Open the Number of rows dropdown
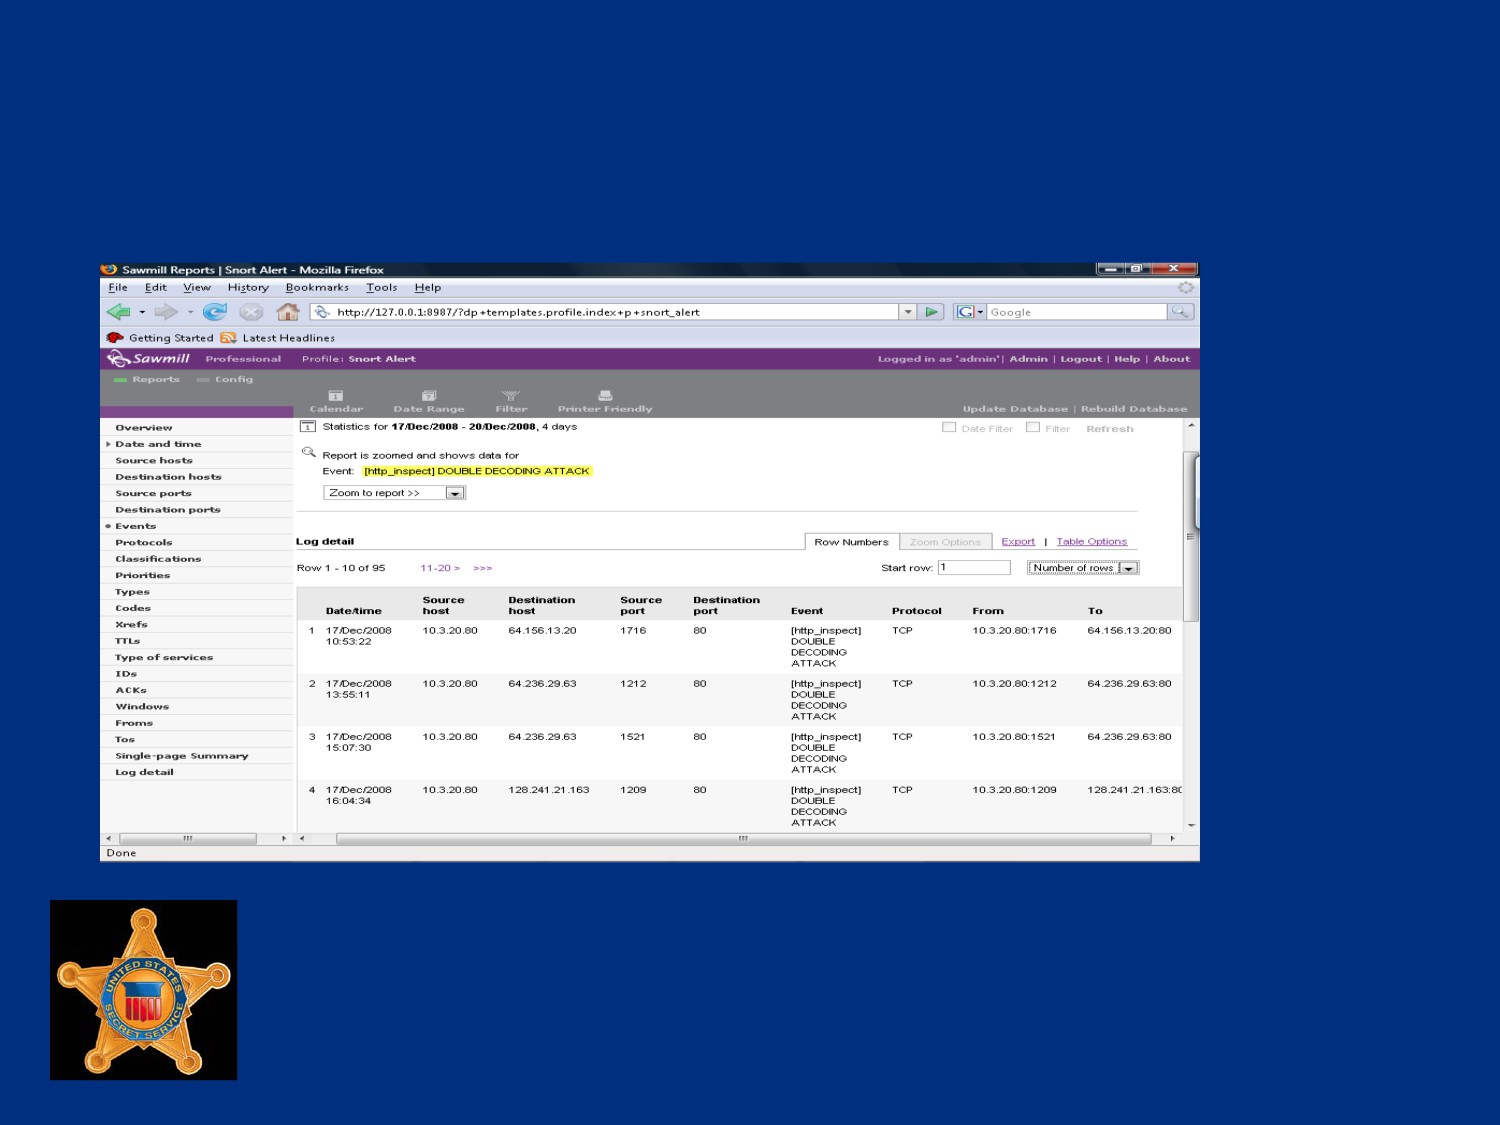The width and height of the screenshot is (1500, 1125). pyautogui.click(x=1084, y=568)
